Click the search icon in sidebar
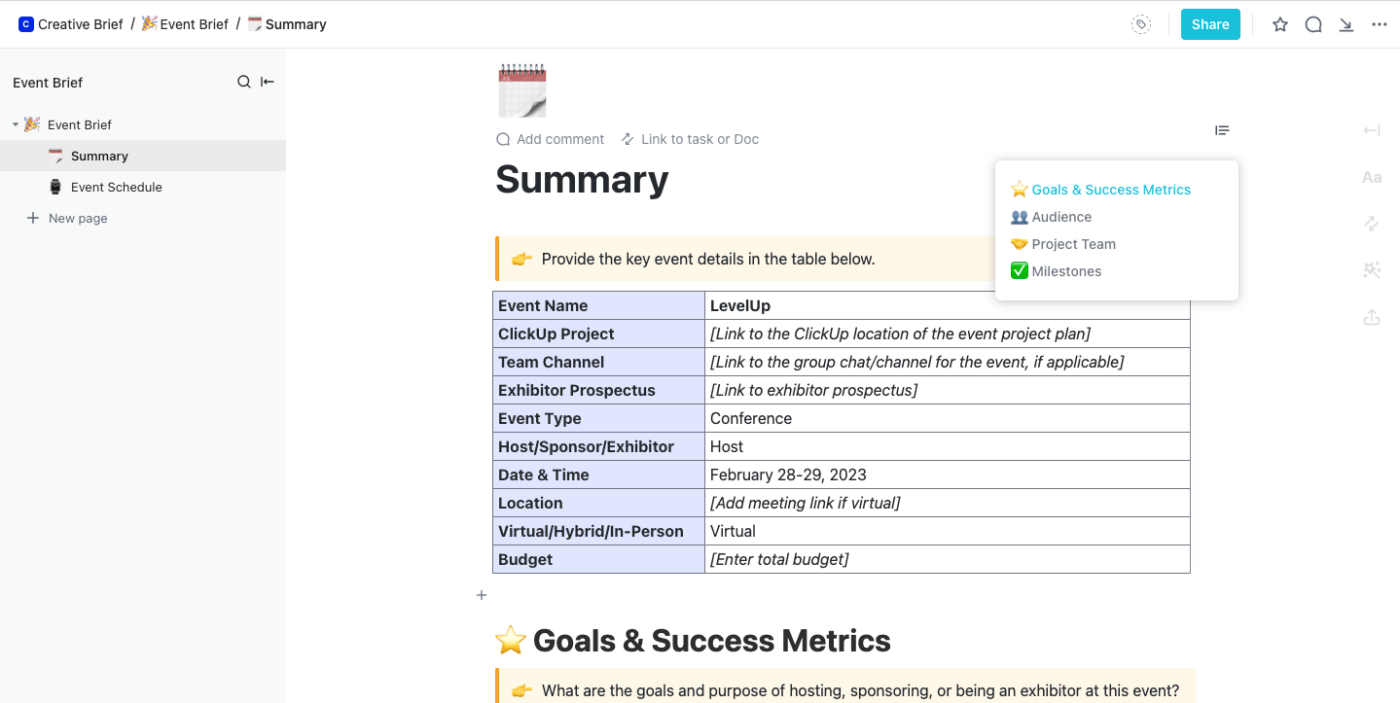1400x703 pixels. click(244, 82)
